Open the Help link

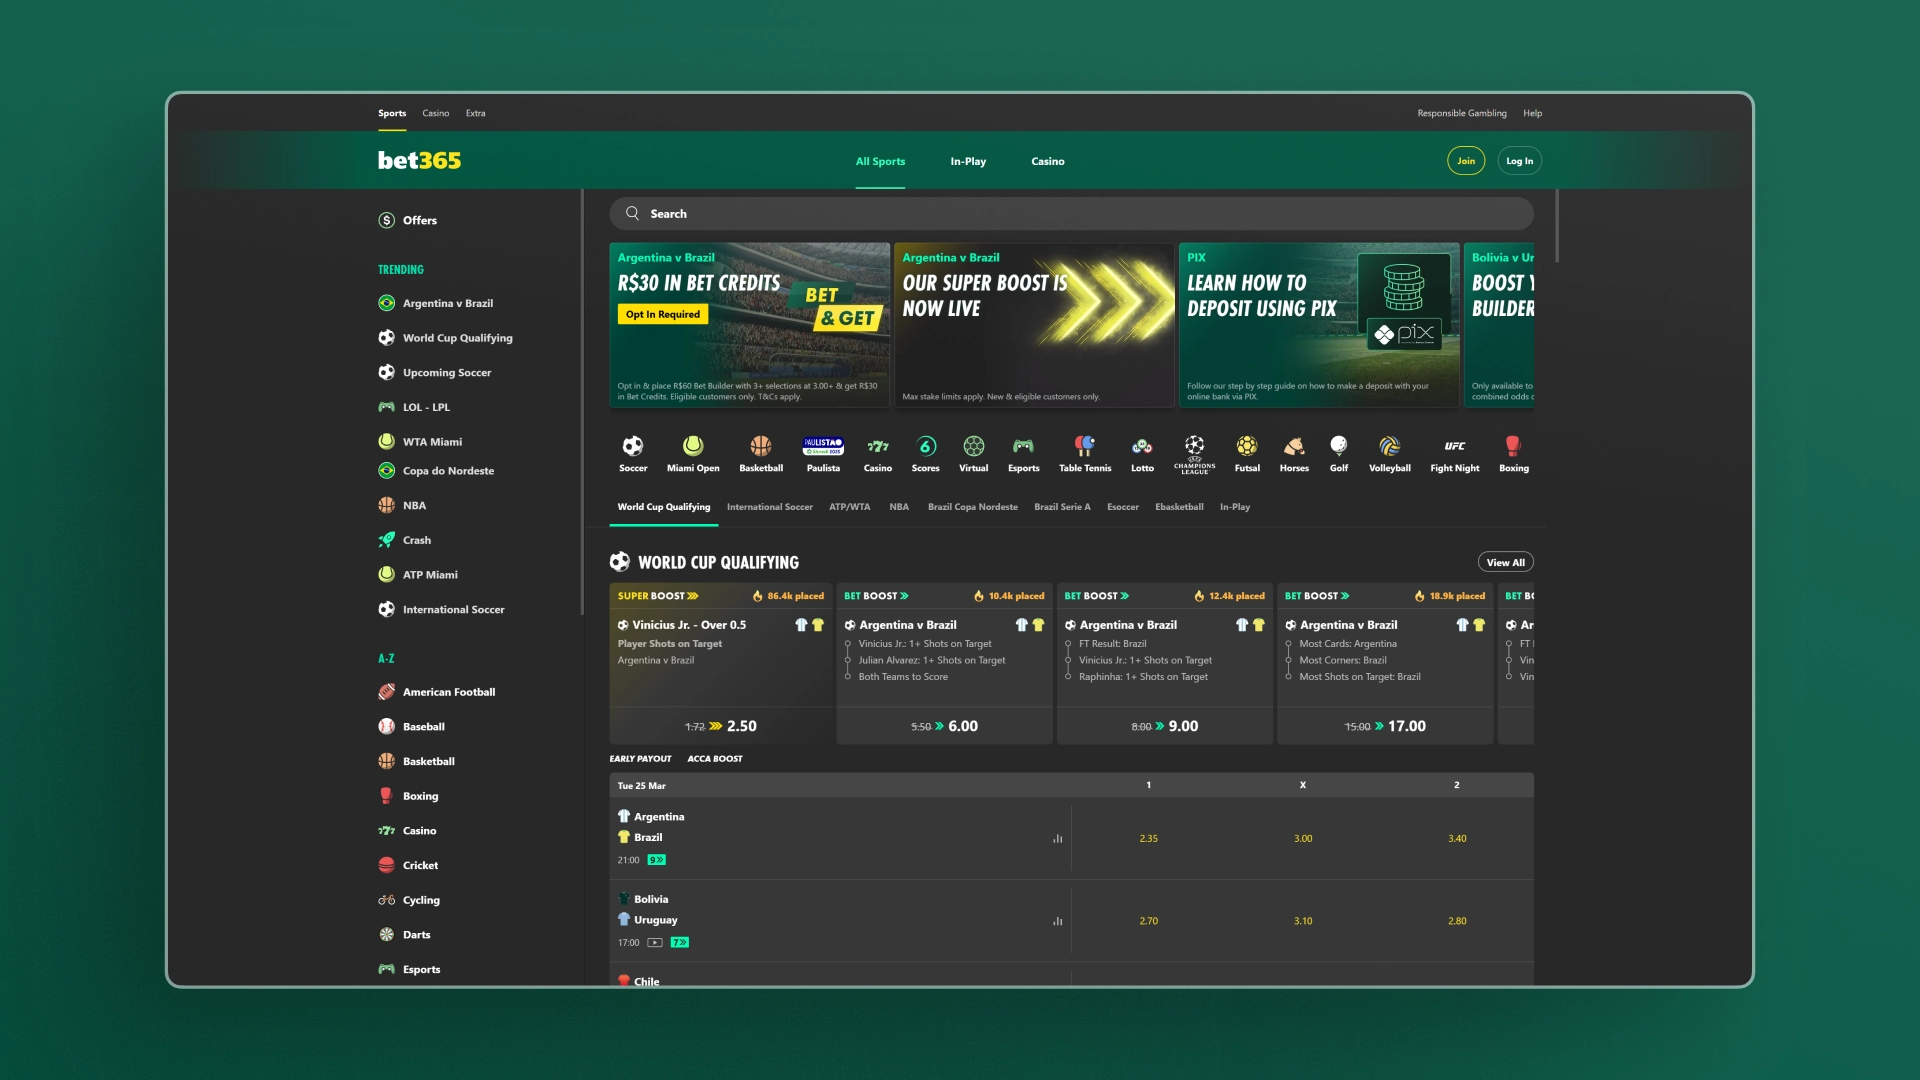point(1532,113)
